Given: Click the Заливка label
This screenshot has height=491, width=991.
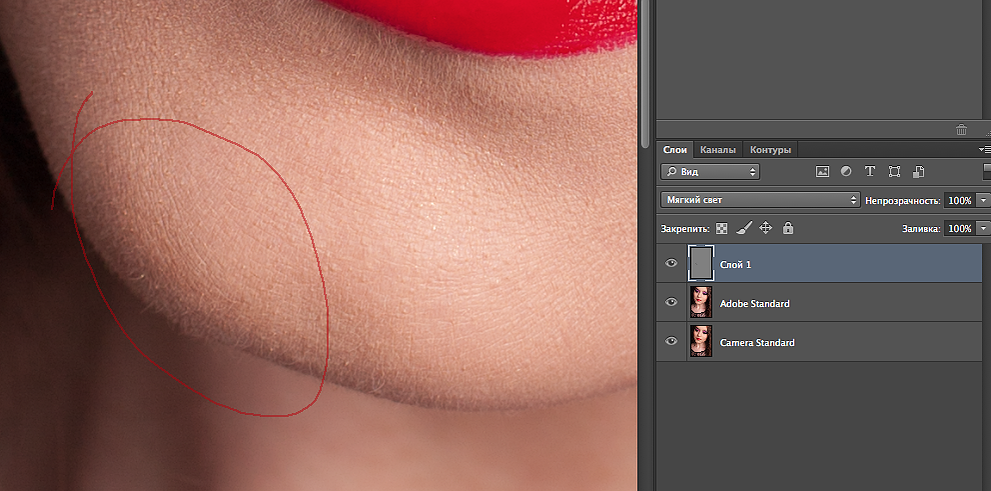Looking at the screenshot, I should pyautogui.click(x=921, y=228).
